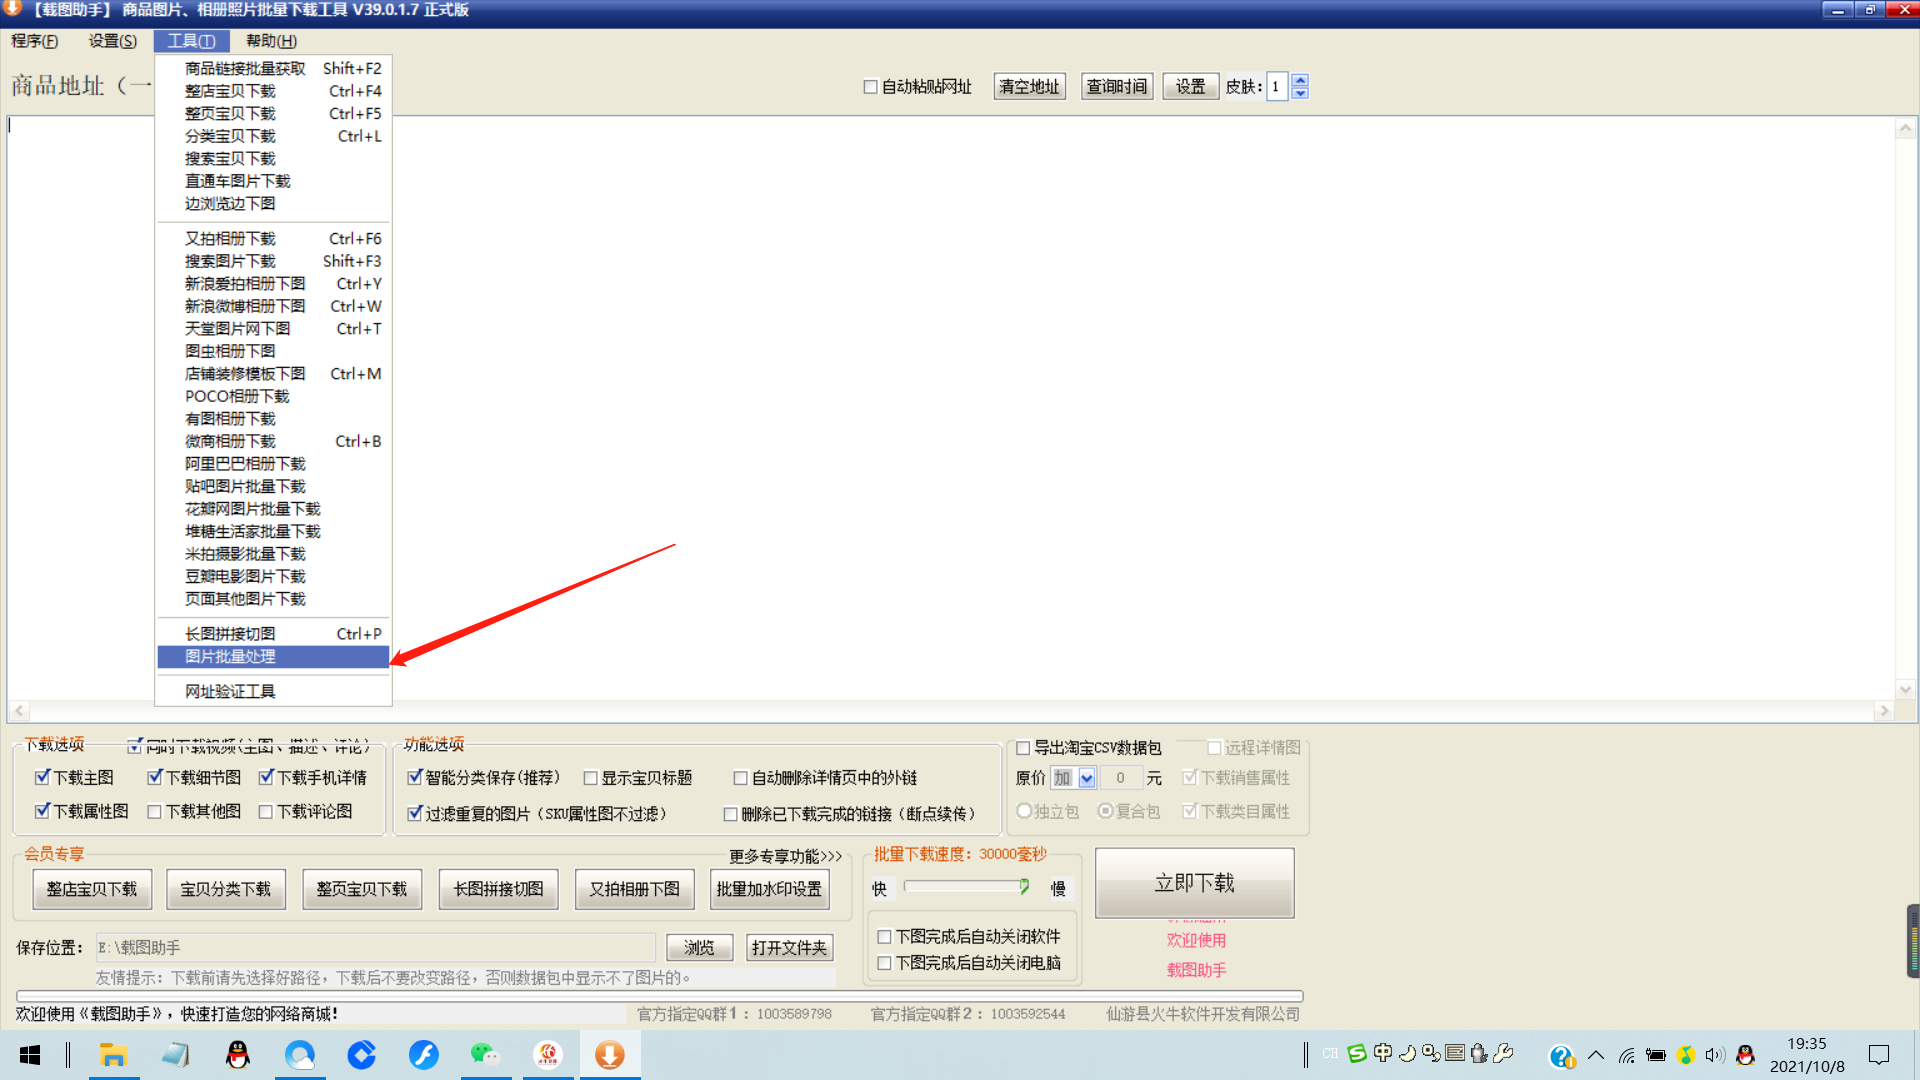Select 图片批量处理 menu item
The image size is (1920, 1080).
coord(273,657)
